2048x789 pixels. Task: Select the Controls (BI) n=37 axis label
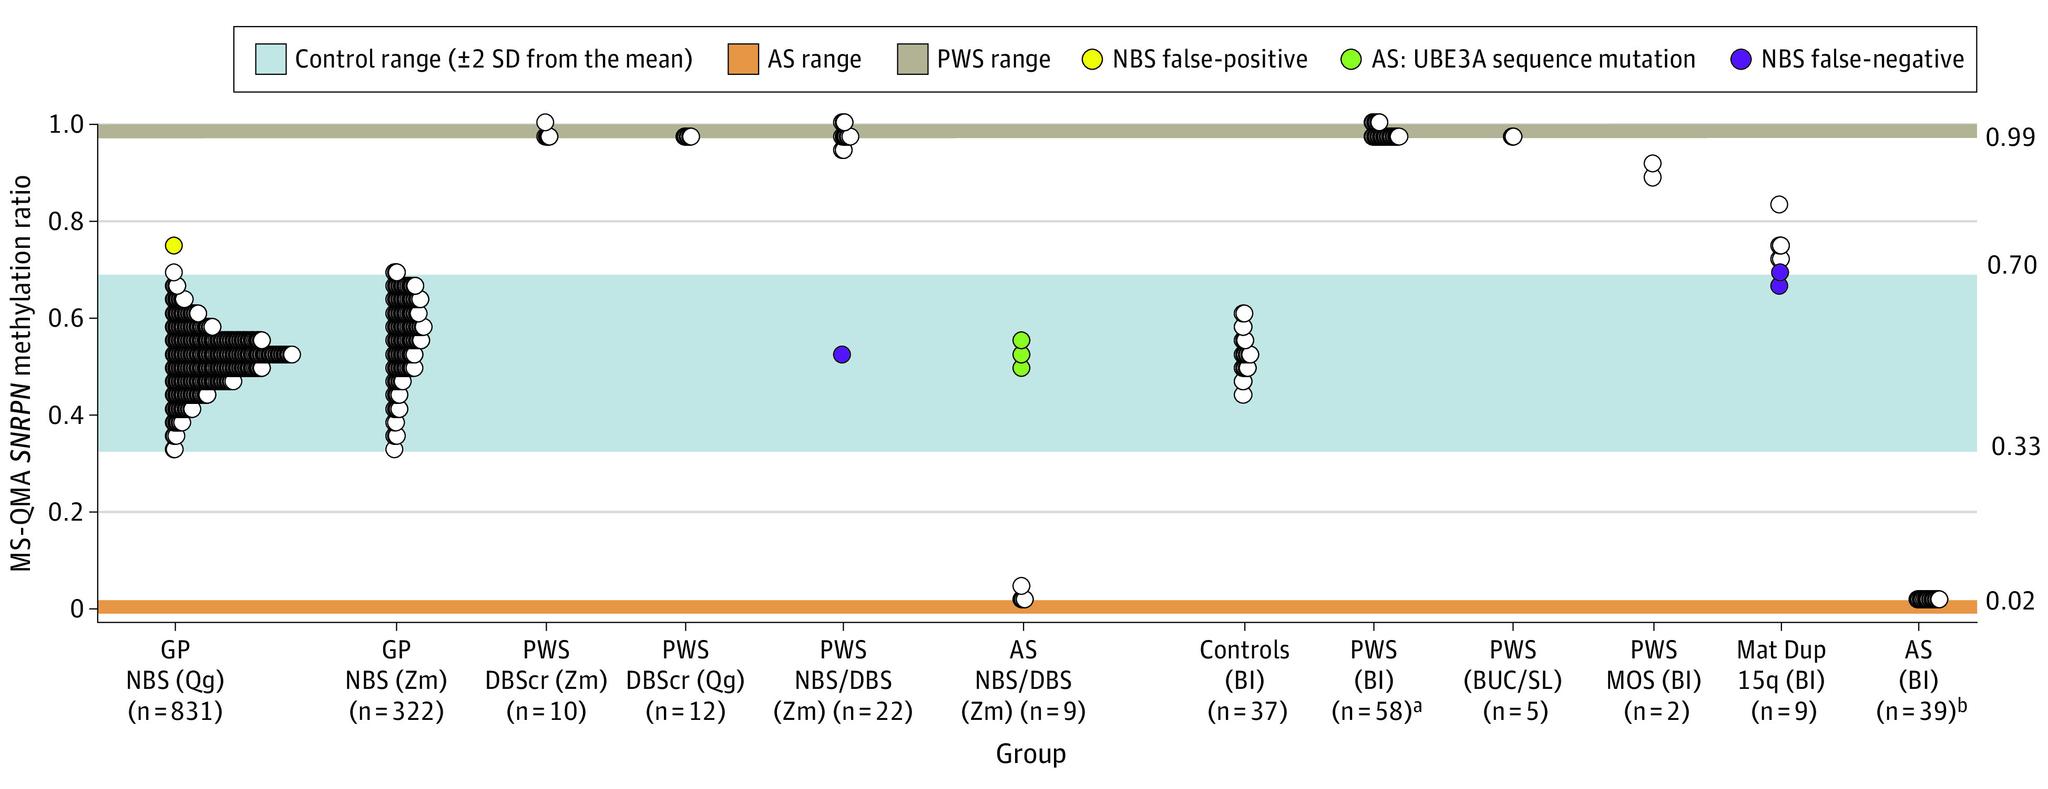tap(1244, 681)
